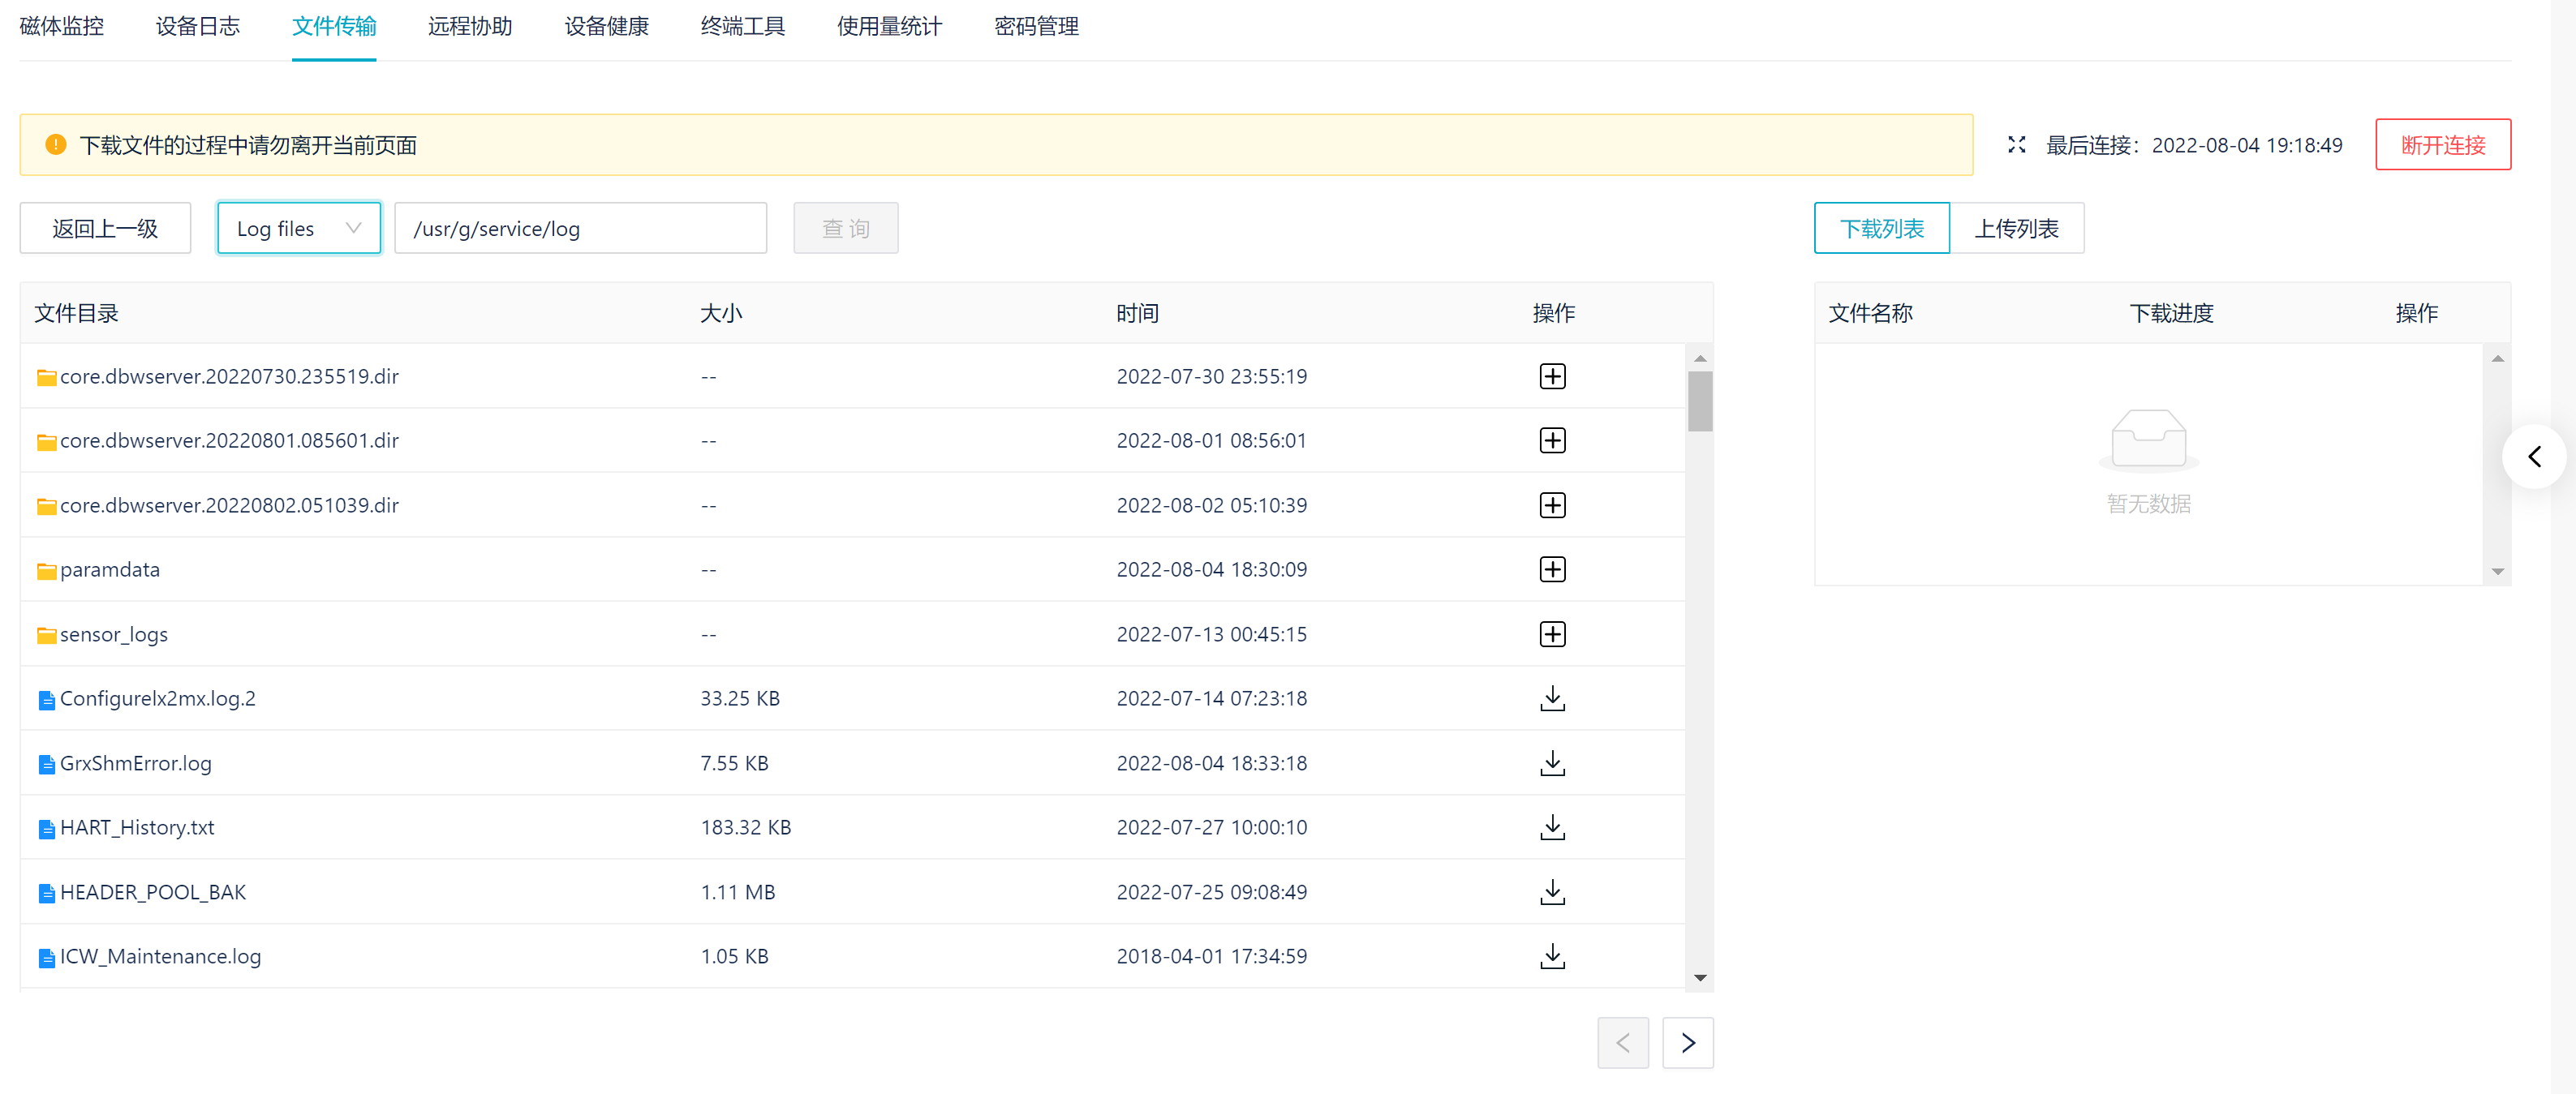Download the Configurelx2mx.log.2 file
2576x1094 pixels.
tap(1552, 698)
